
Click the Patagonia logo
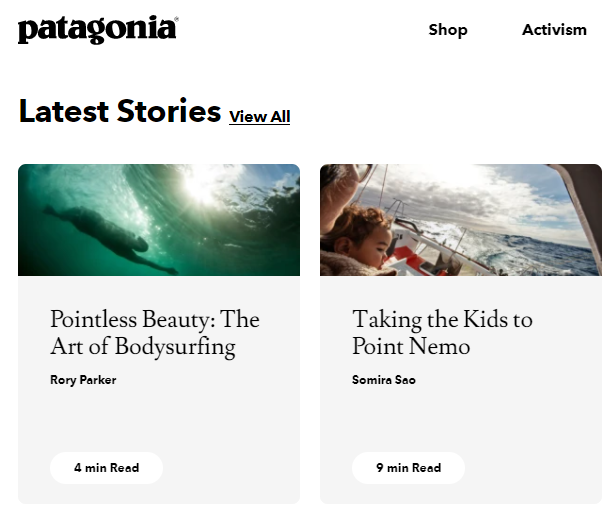[x=97, y=30]
